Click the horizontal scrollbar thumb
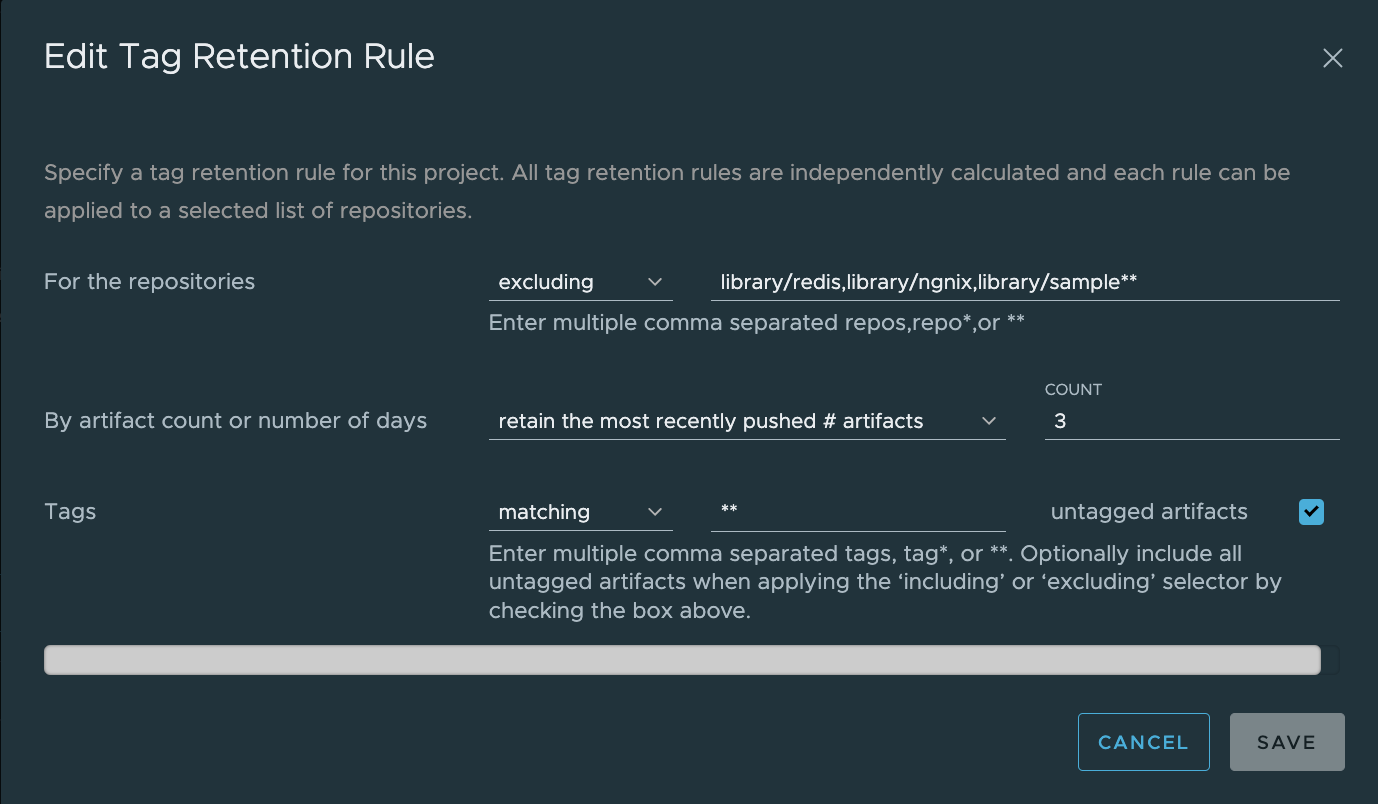1378x804 pixels. pos(682,660)
